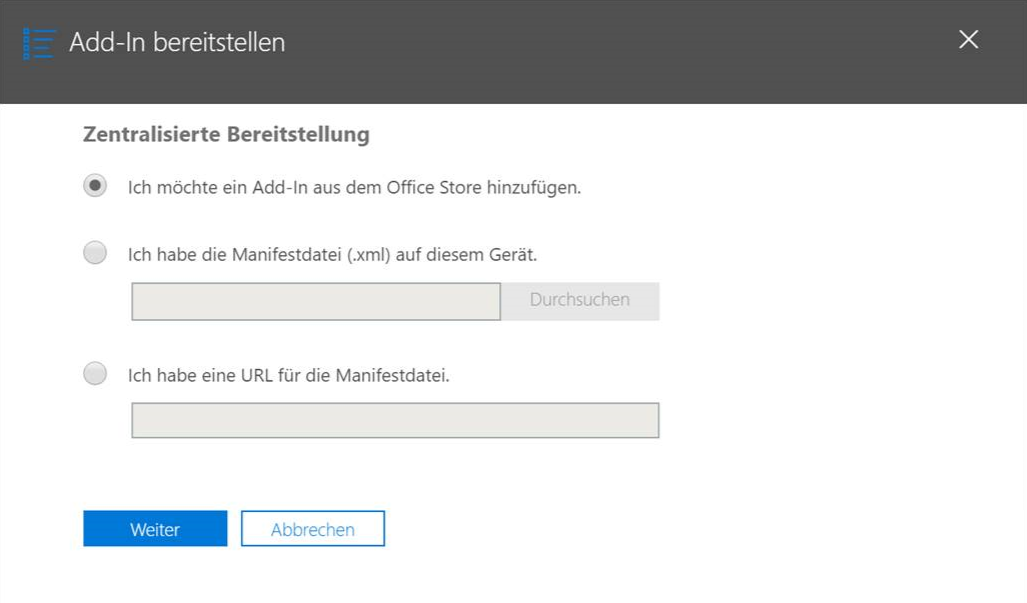
Task: Close the Add-In bereitstellen dialog
Action: tap(967, 39)
